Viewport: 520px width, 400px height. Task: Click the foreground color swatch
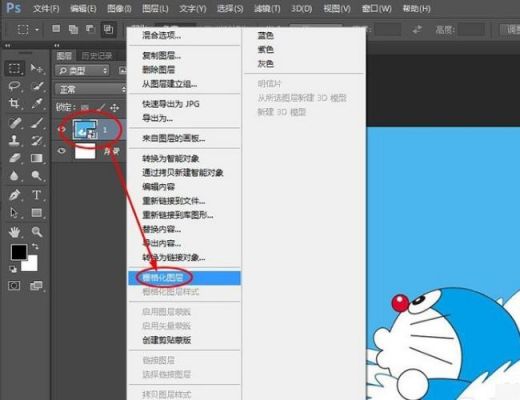(19, 252)
